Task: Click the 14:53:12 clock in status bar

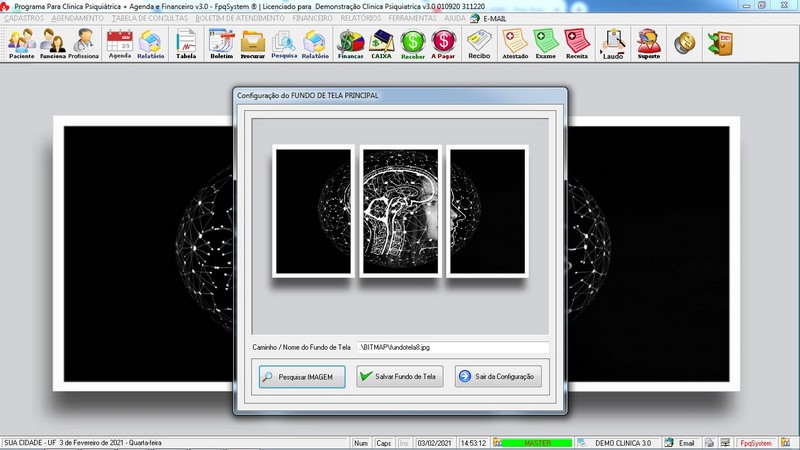Action: [473, 443]
